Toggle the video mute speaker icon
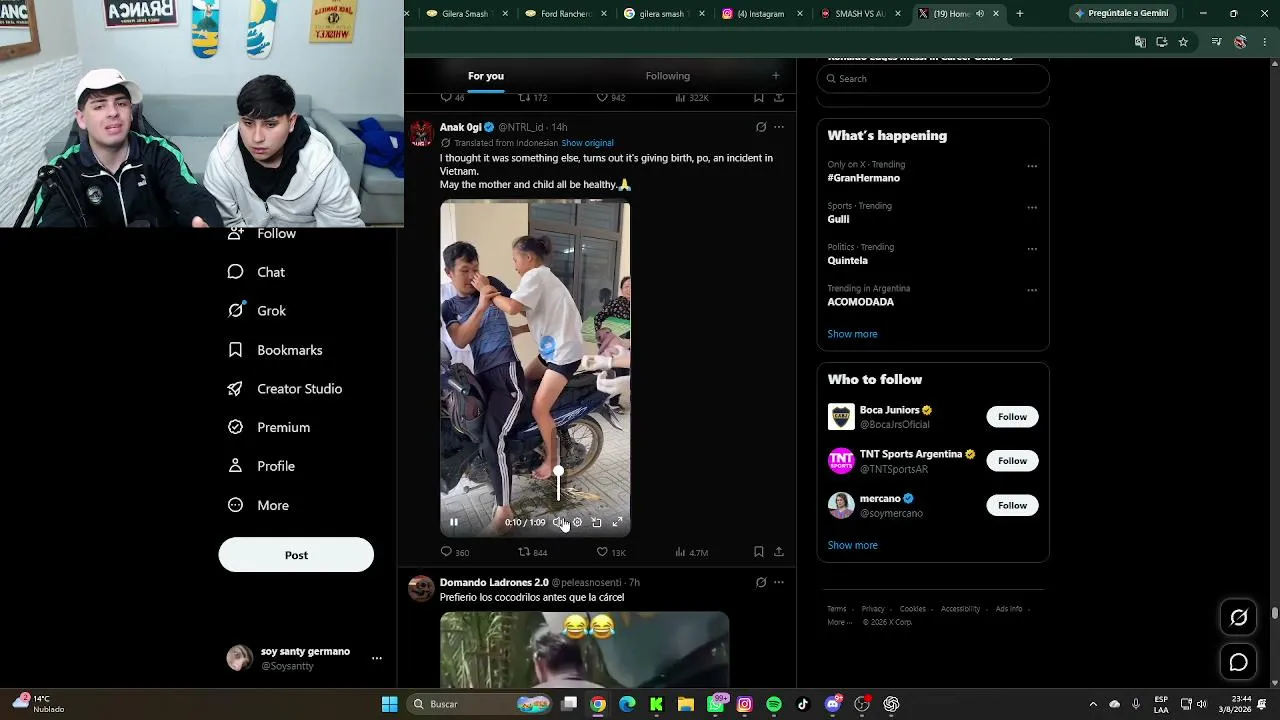The height and width of the screenshot is (720, 1280). pos(559,522)
